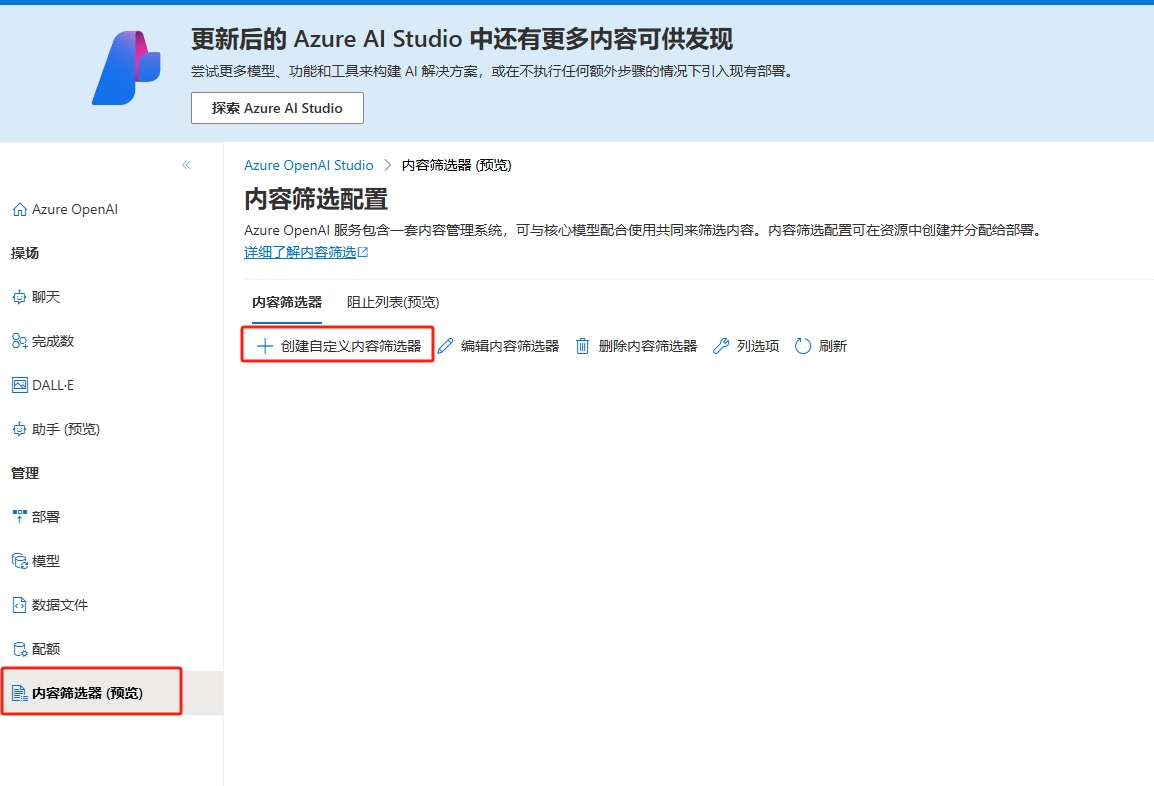Click the document icon beside 内容筛选器 (预览)

(20, 693)
